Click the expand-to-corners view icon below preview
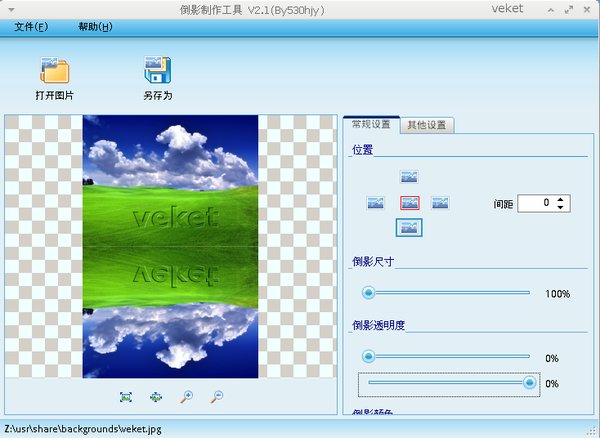Viewport: 600px width, 438px height. 126,397
